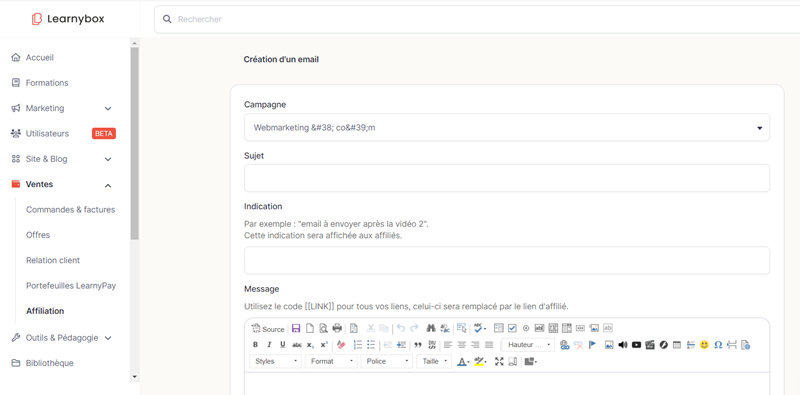800x395 pixels.
Task: Open the text color picker
Action: 463,361
